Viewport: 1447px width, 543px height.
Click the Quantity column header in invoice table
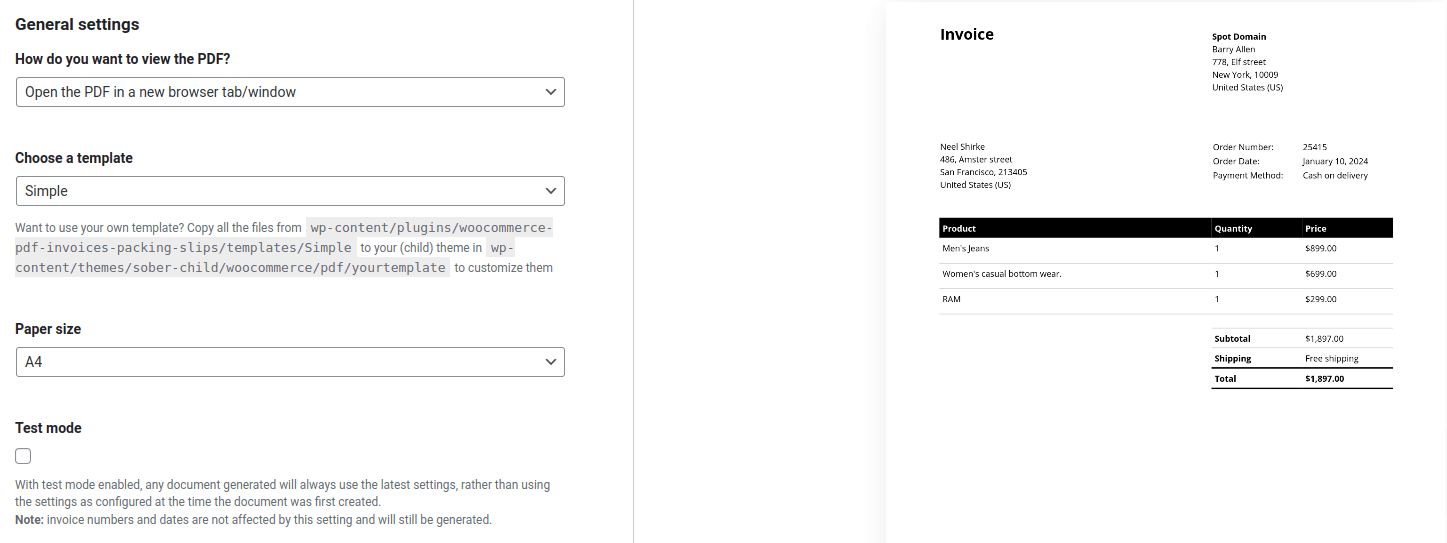(1232, 229)
